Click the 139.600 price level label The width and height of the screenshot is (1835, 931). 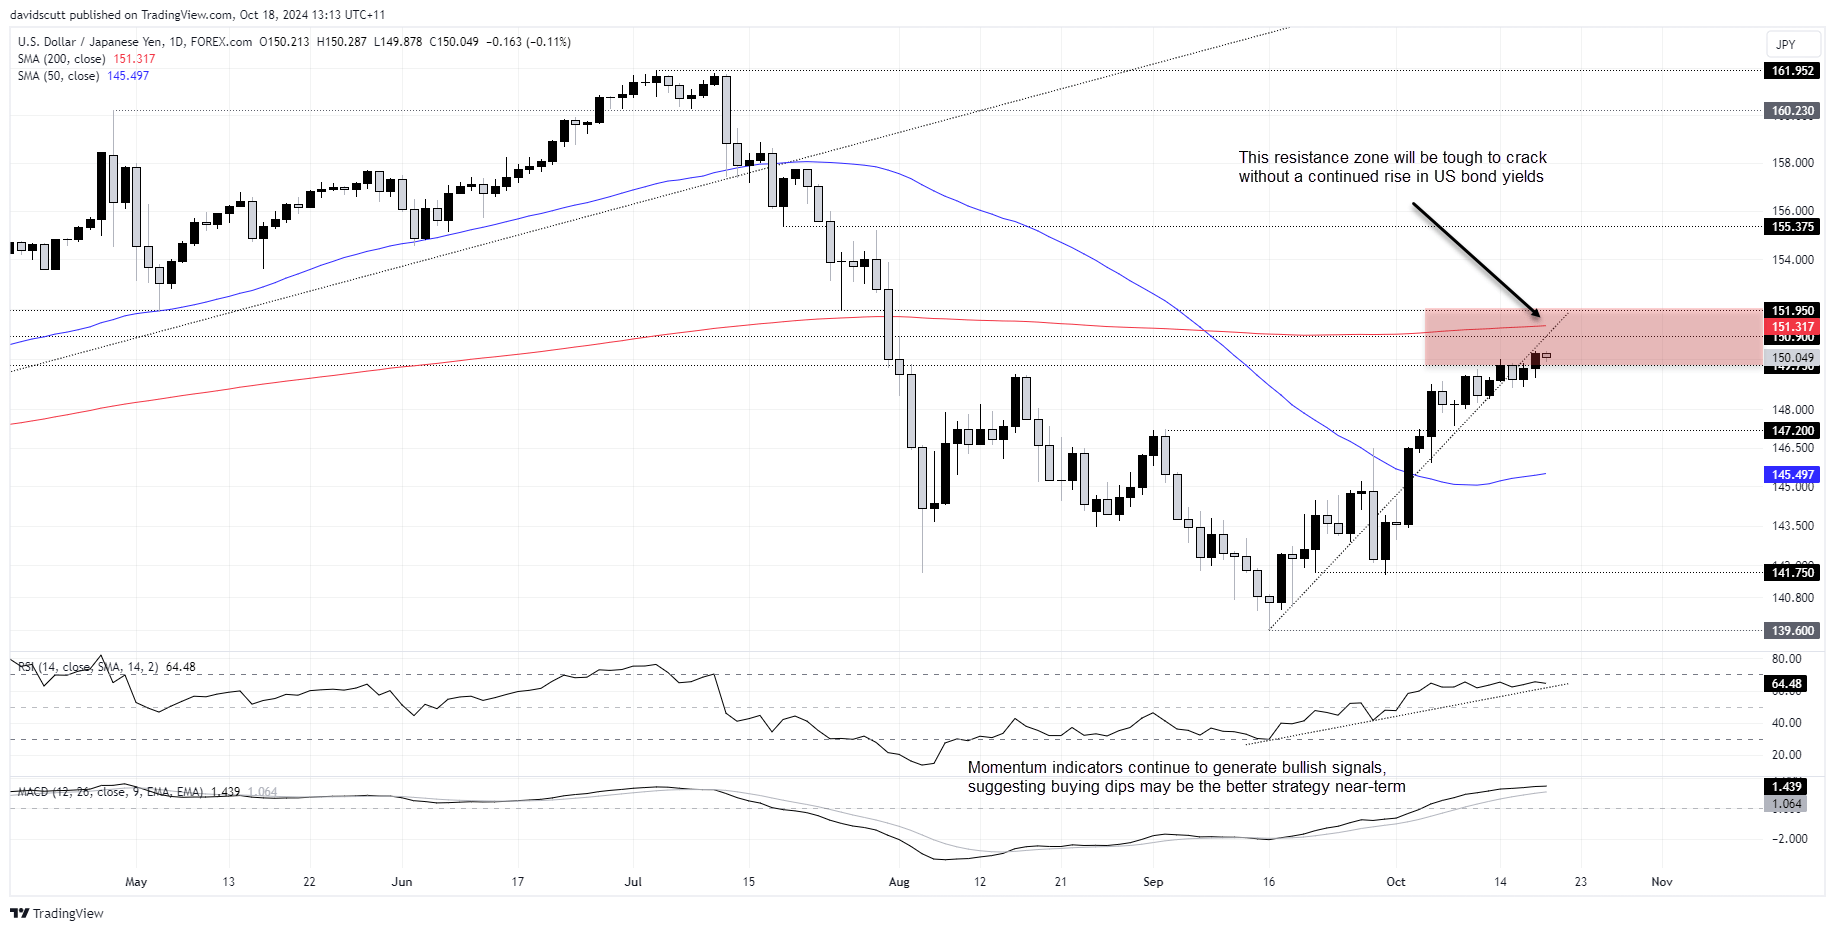pos(1792,631)
